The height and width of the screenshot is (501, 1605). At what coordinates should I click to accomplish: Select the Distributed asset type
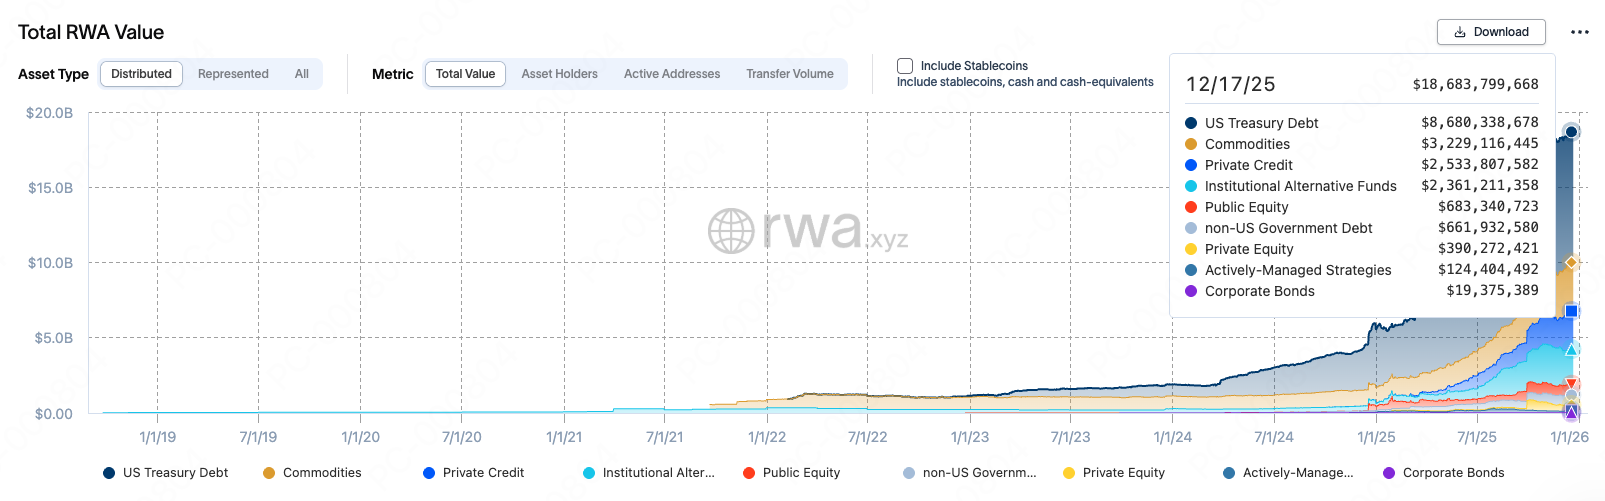tap(141, 74)
